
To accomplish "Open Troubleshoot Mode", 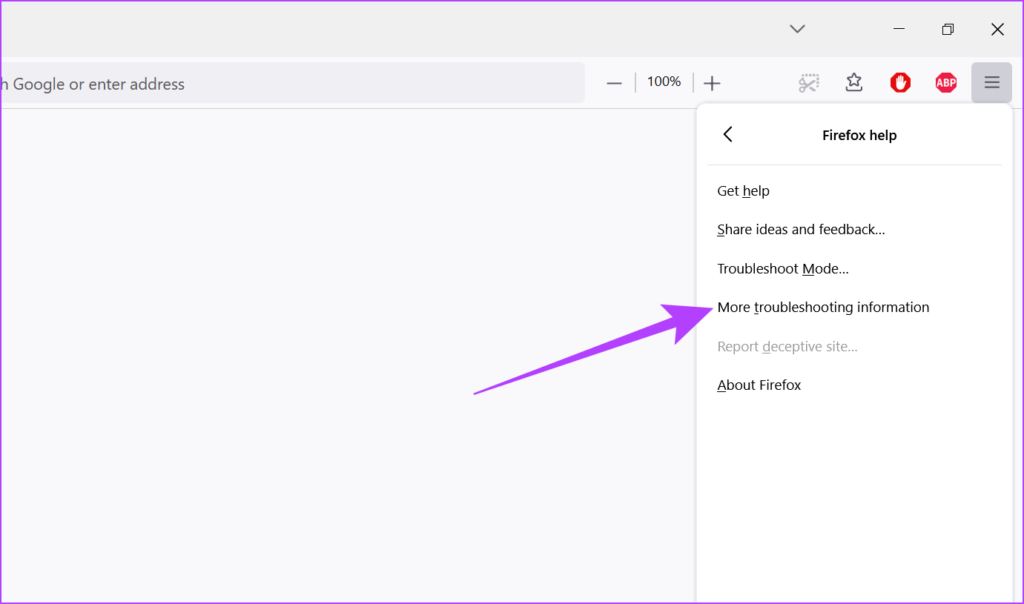I will tap(783, 268).
